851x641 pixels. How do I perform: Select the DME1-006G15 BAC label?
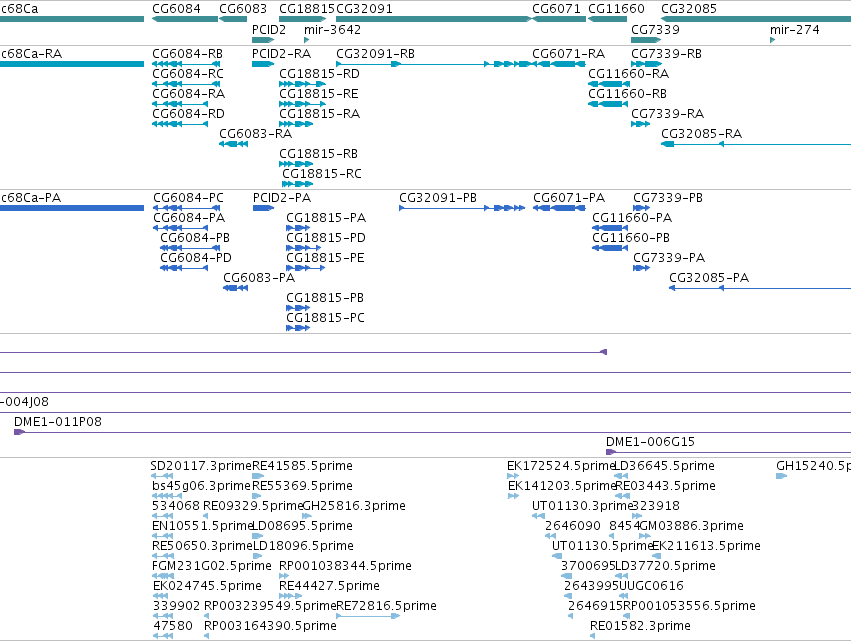tap(650, 442)
